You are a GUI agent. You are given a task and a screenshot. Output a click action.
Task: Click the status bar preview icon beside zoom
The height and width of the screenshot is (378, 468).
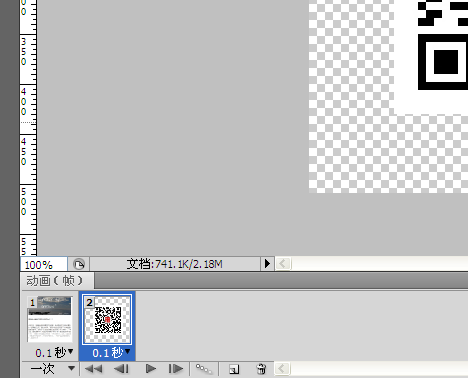[x=79, y=264]
